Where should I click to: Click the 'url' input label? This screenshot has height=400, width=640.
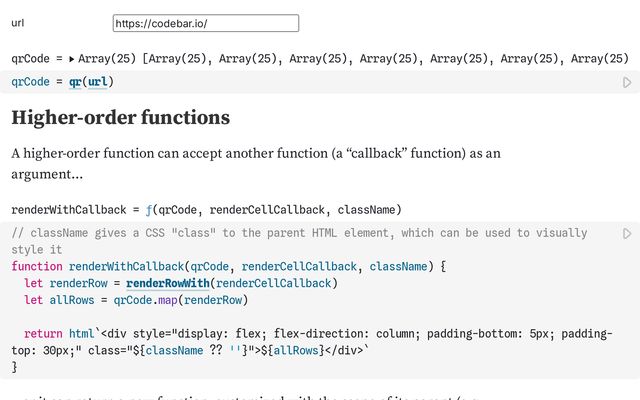point(18,23)
